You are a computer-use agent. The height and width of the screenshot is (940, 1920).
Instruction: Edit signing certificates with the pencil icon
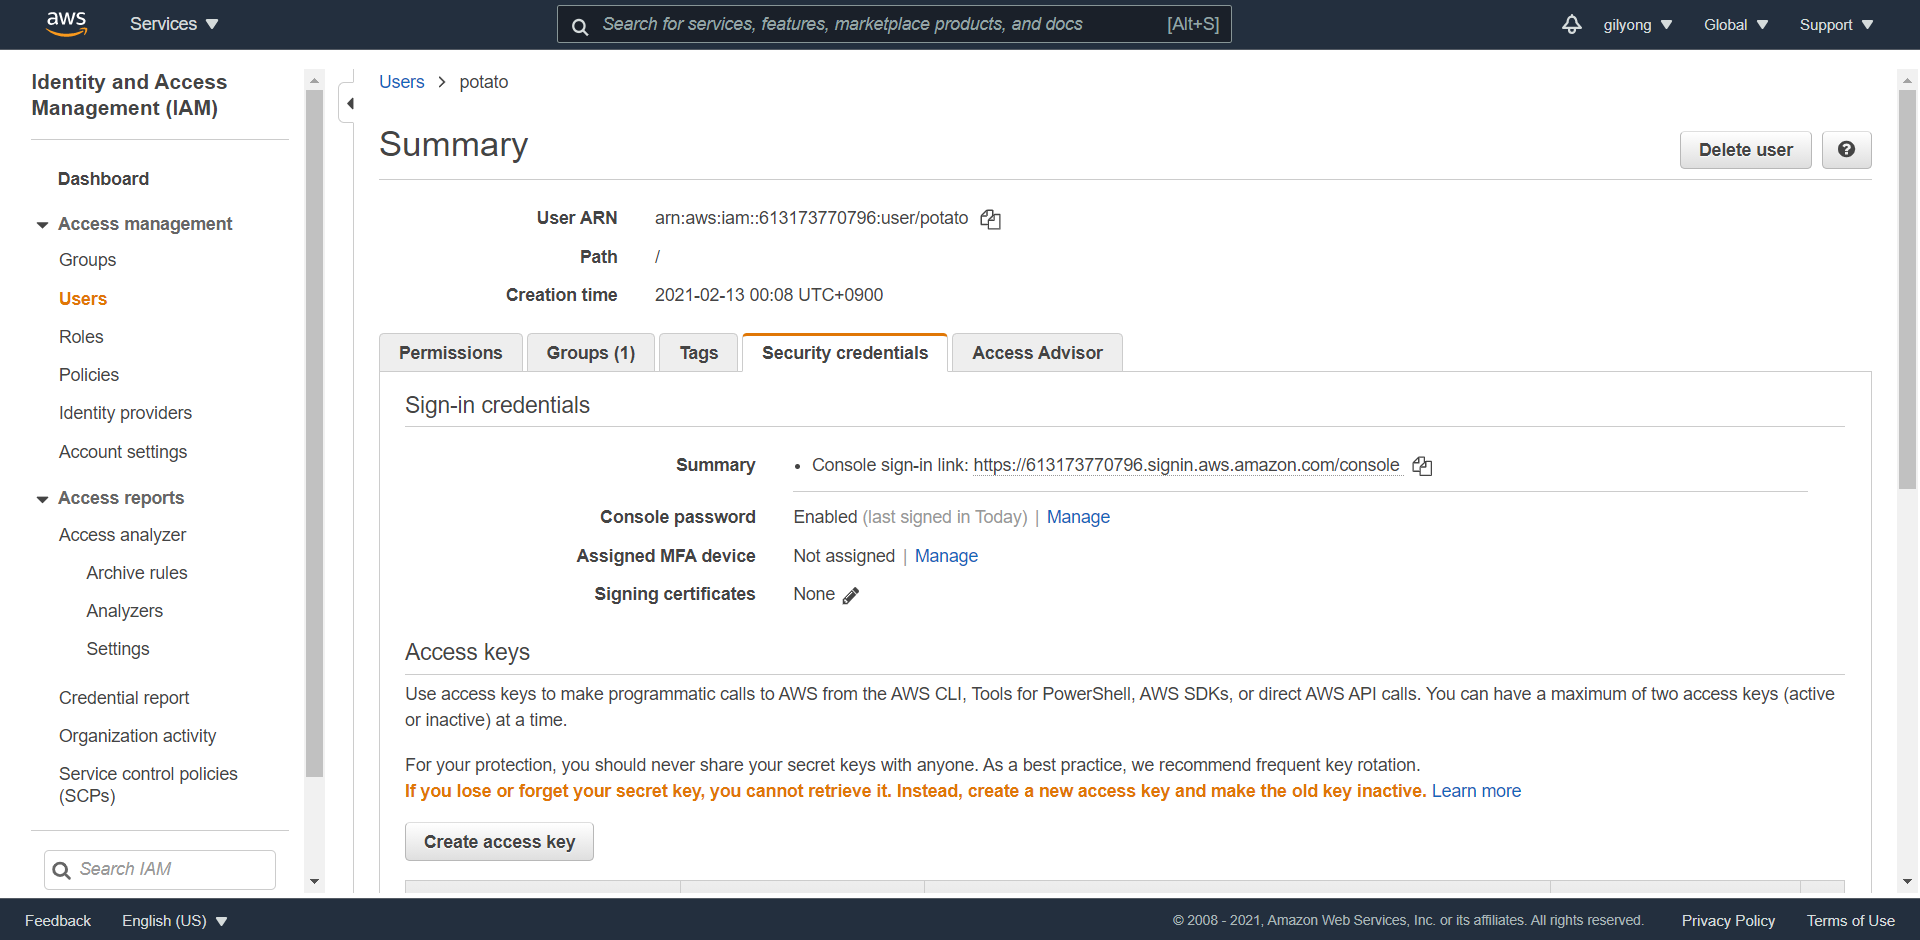point(851,595)
